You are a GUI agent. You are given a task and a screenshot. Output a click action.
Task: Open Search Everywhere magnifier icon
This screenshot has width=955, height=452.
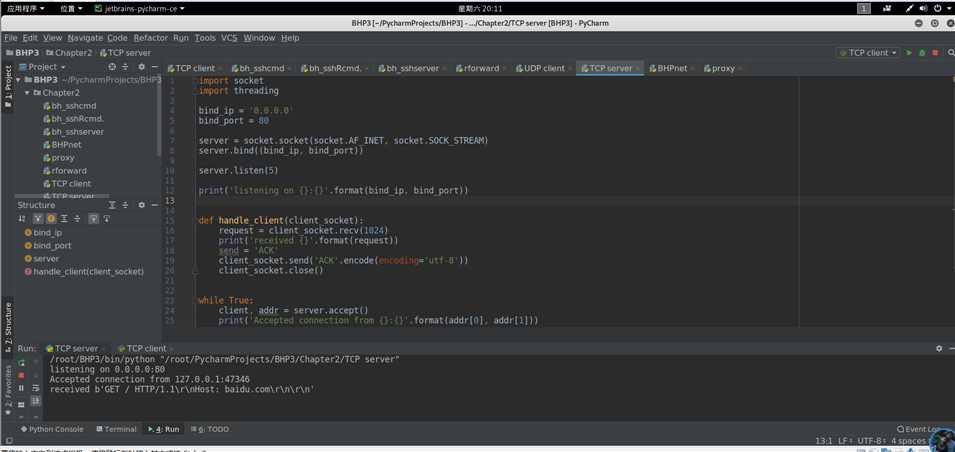click(949, 53)
